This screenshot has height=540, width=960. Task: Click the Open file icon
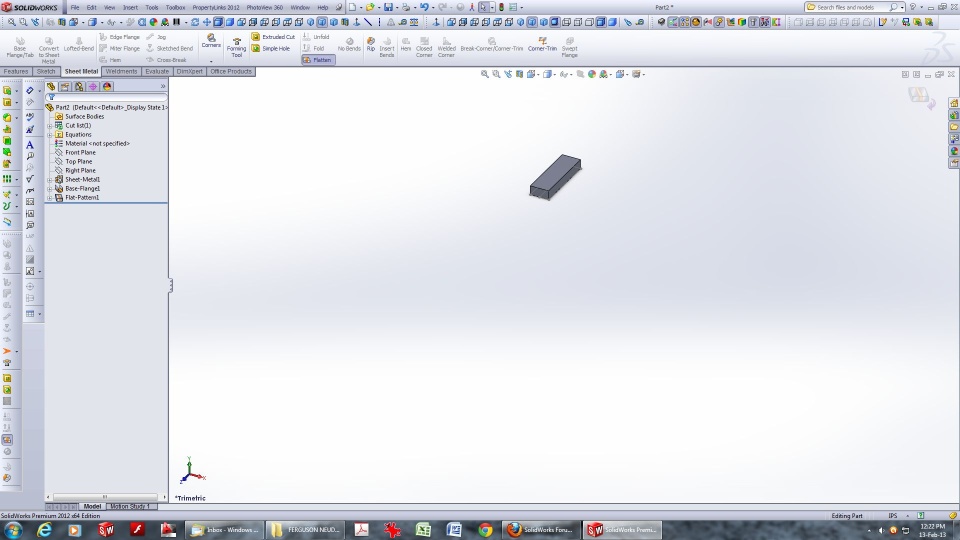370,7
